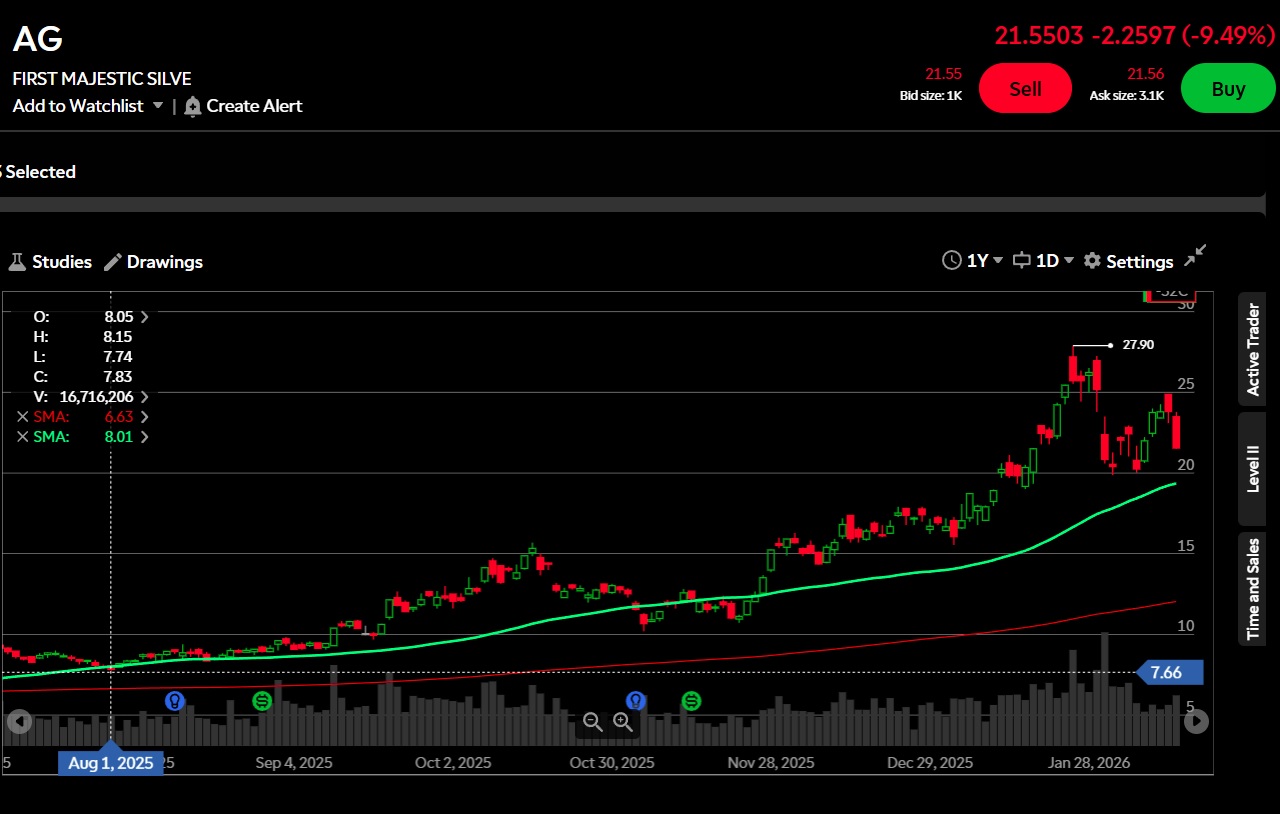Open the 1D candle interval dropdown

(x=1043, y=261)
